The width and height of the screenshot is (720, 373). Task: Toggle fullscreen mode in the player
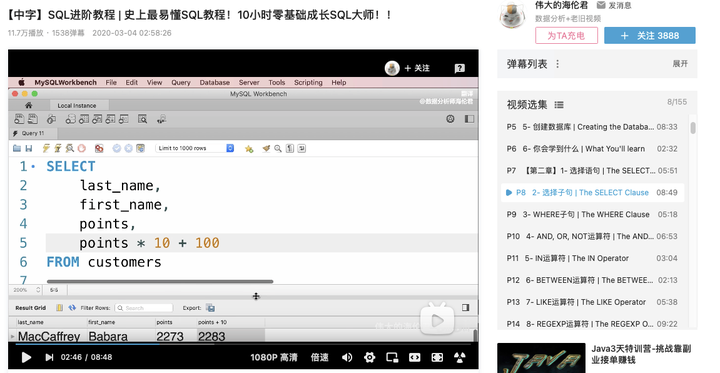[437, 357]
